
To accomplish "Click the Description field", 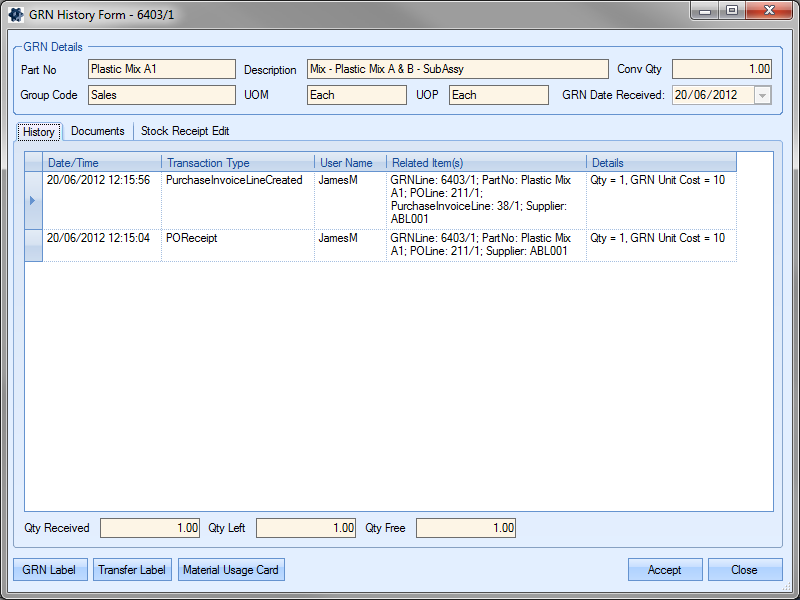I will click(458, 69).
